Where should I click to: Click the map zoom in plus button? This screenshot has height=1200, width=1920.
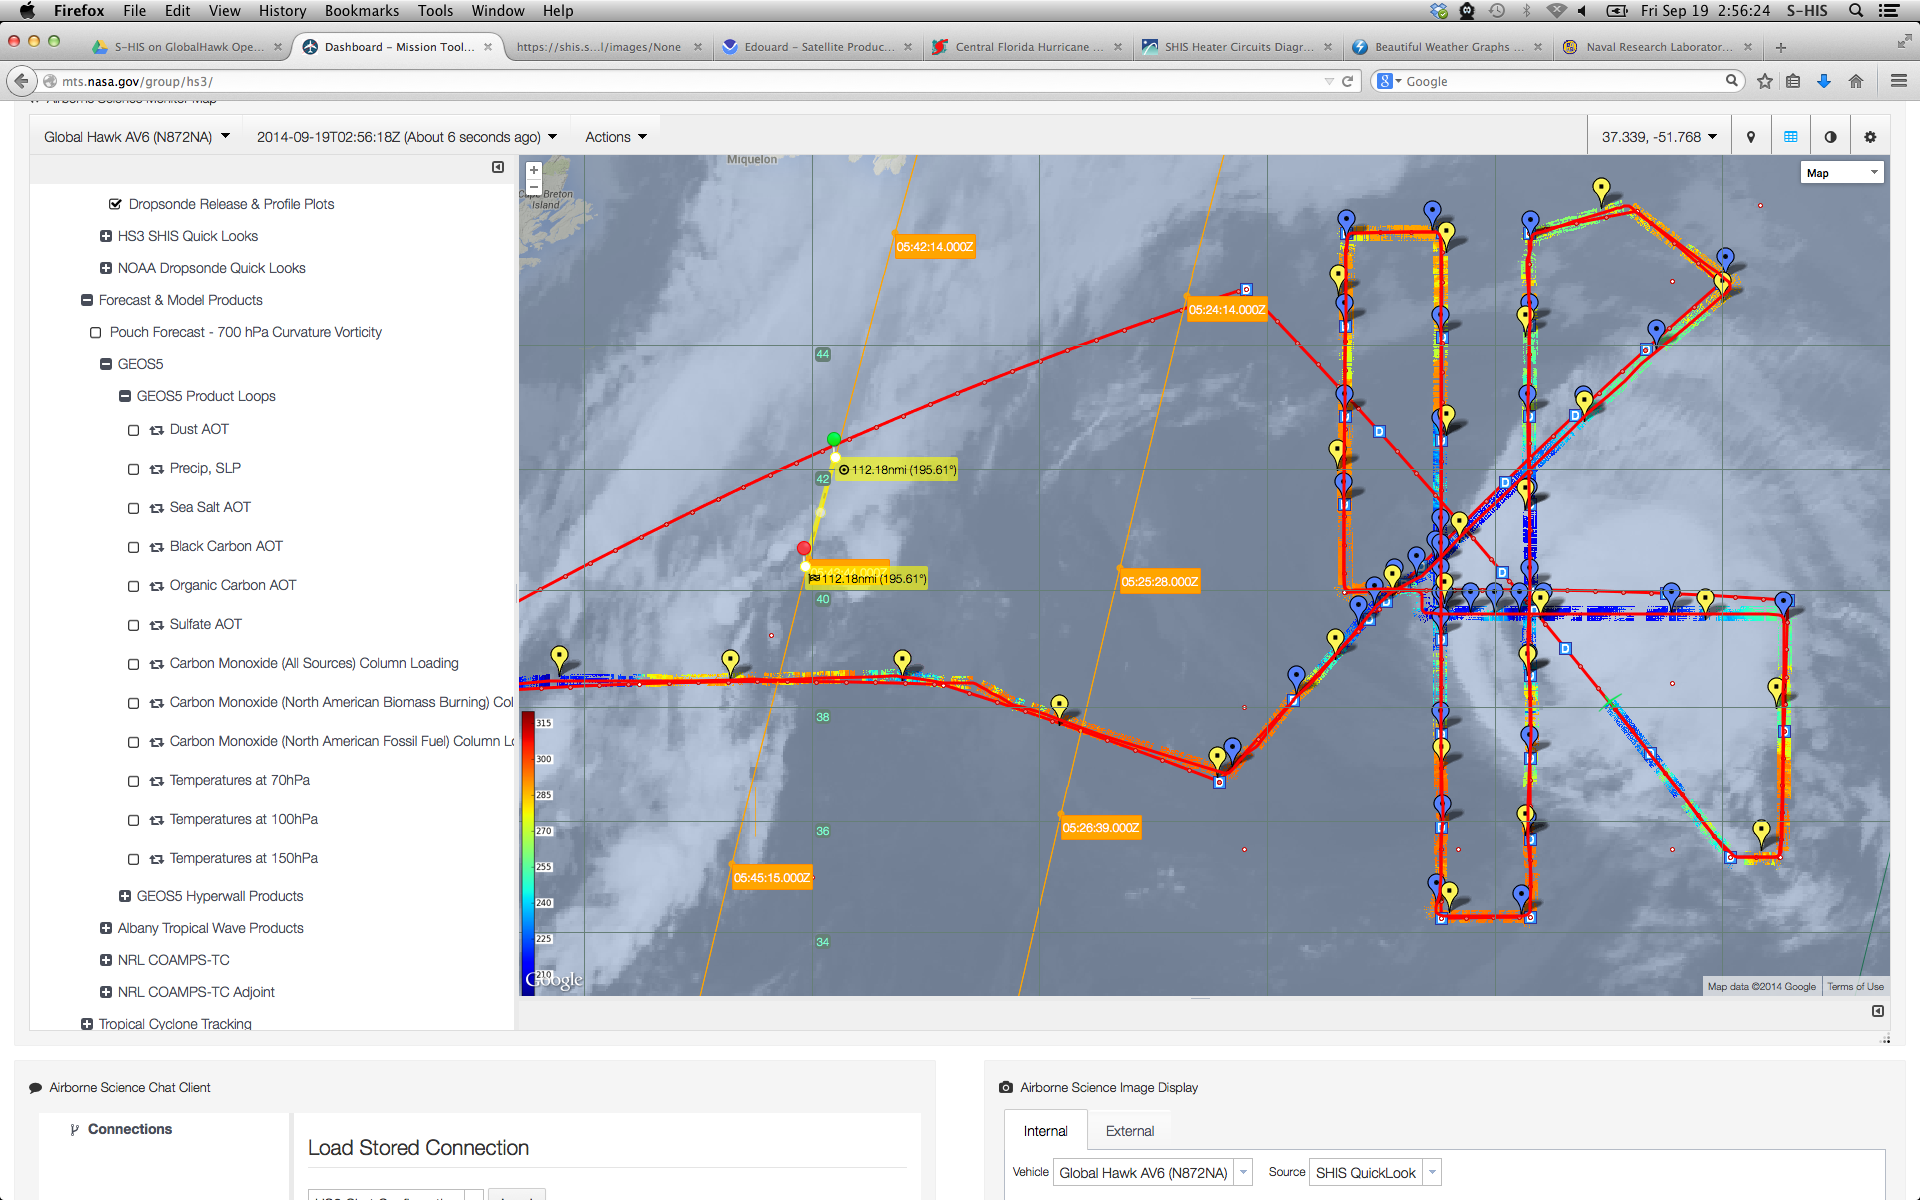pos(534,171)
